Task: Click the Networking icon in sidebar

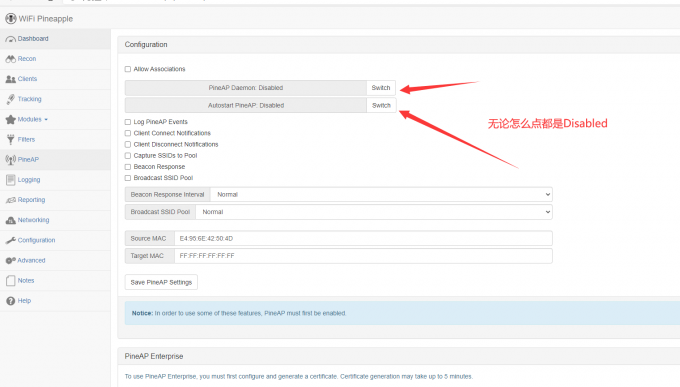Action: coord(10,220)
